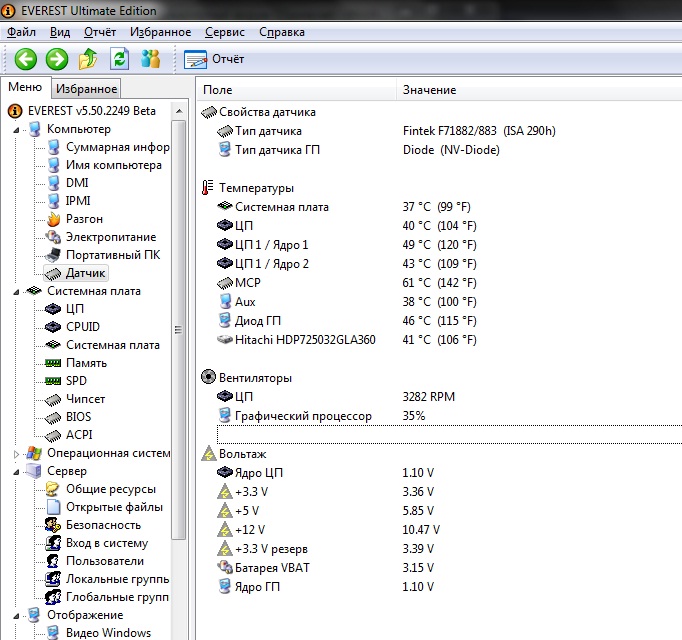Select the Hitachi HDP725032GLA360 temperature row

[305, 340]
